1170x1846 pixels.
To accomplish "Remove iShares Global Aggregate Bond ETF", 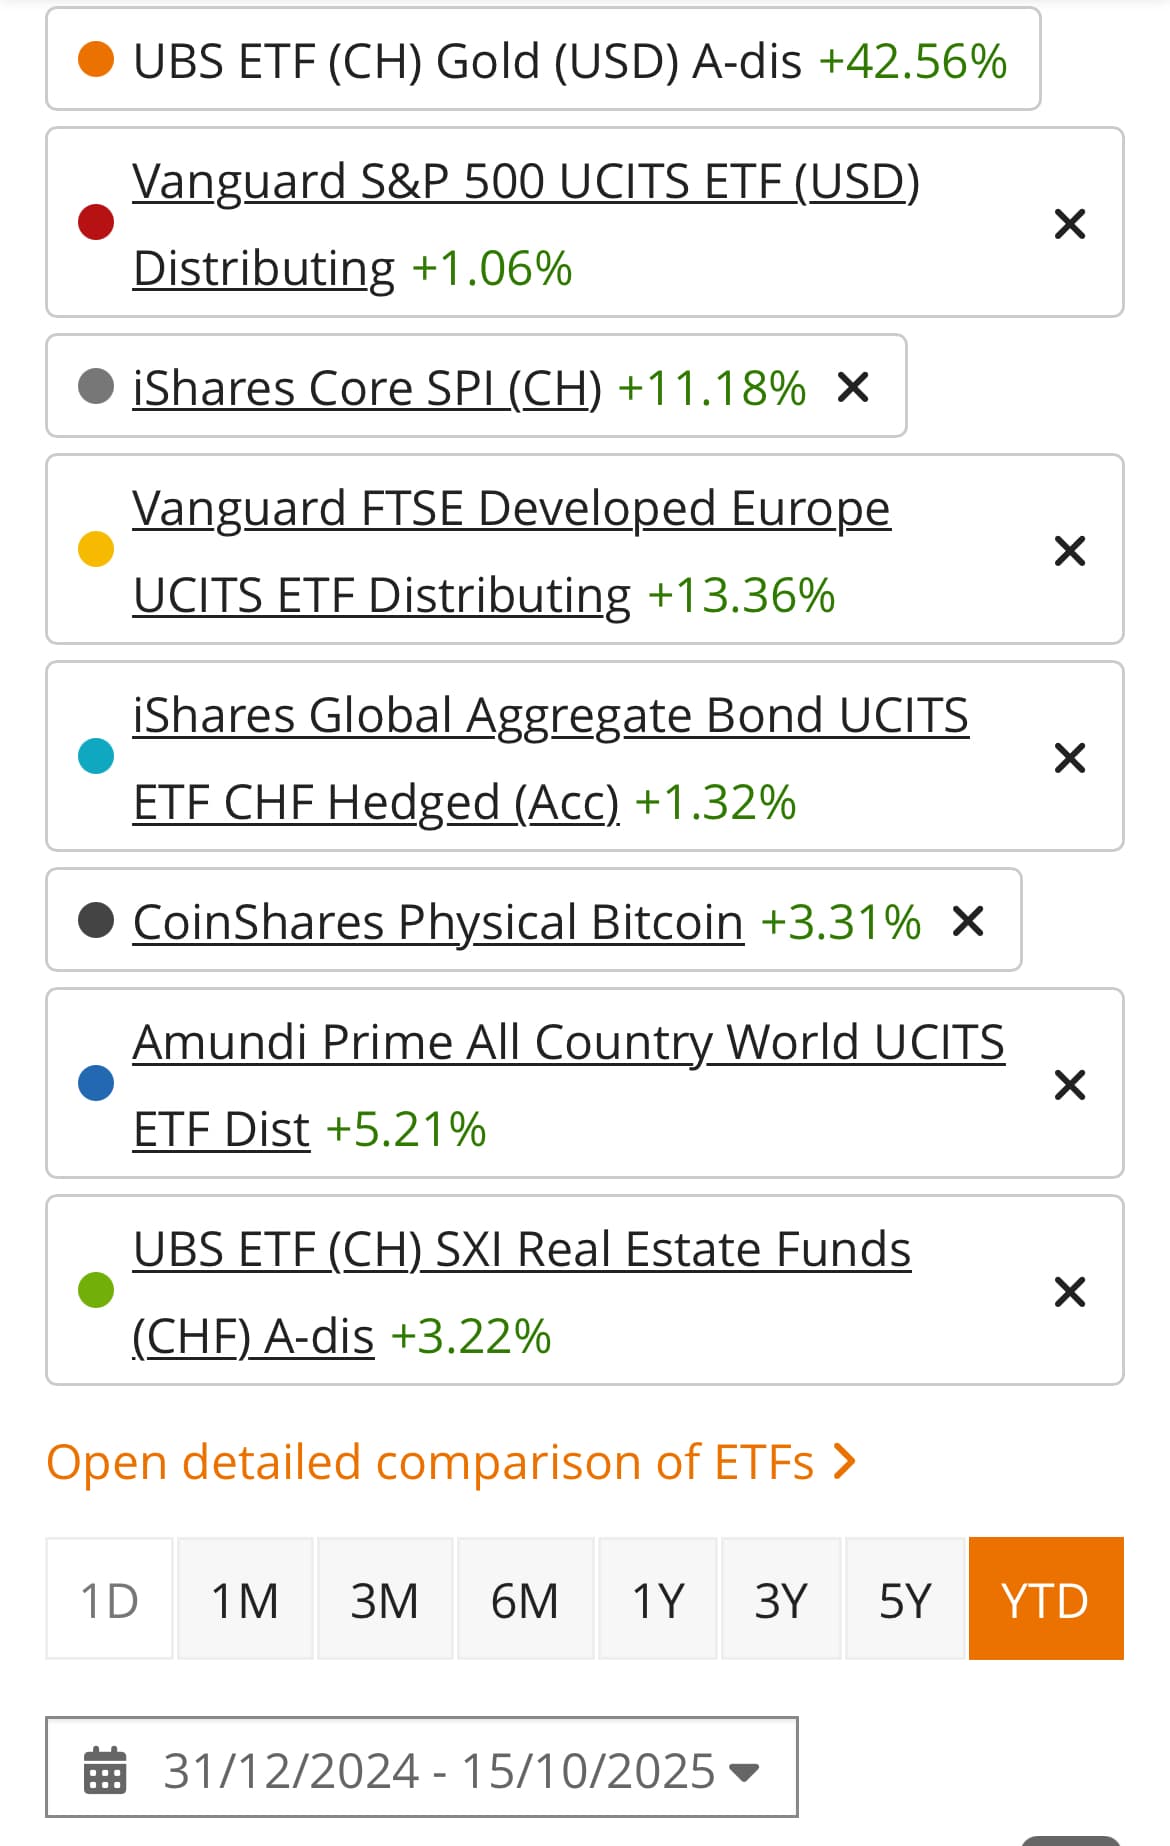I will pyautogui.click(x=1069, y=757).
